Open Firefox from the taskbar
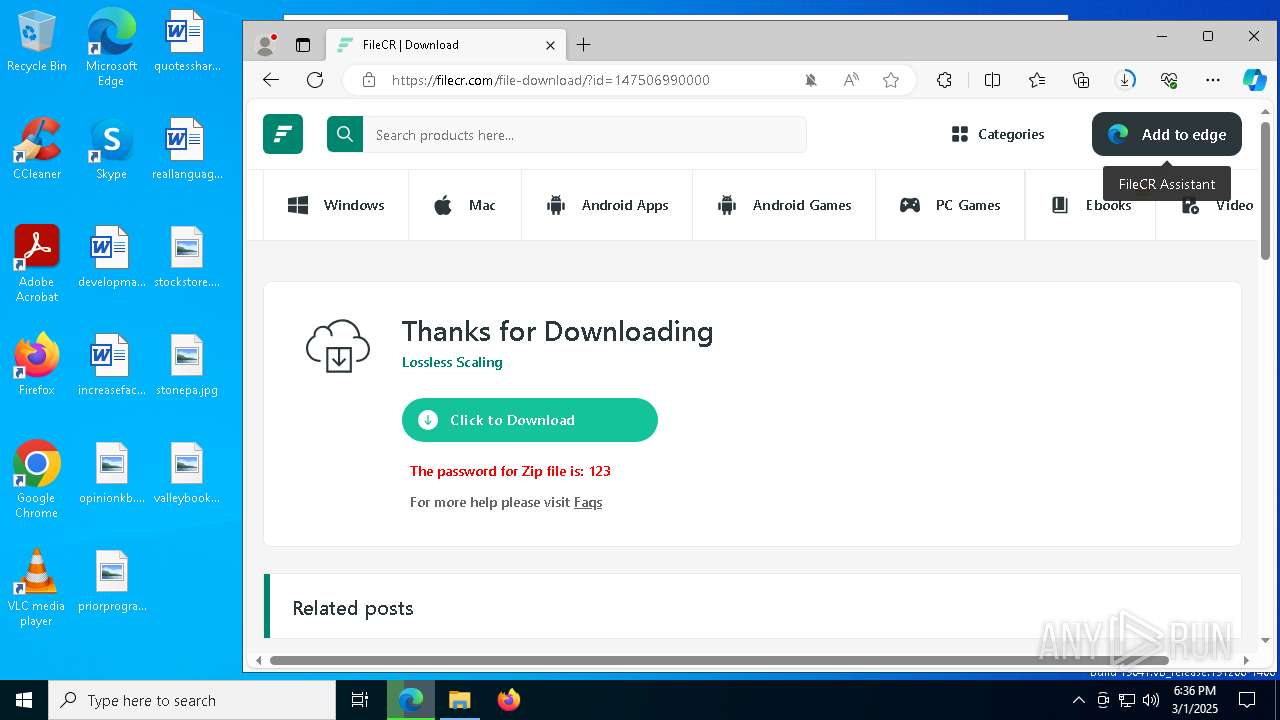Viewport: 1280px width, 720px height. pyautogui.click(x=509, y=700)
